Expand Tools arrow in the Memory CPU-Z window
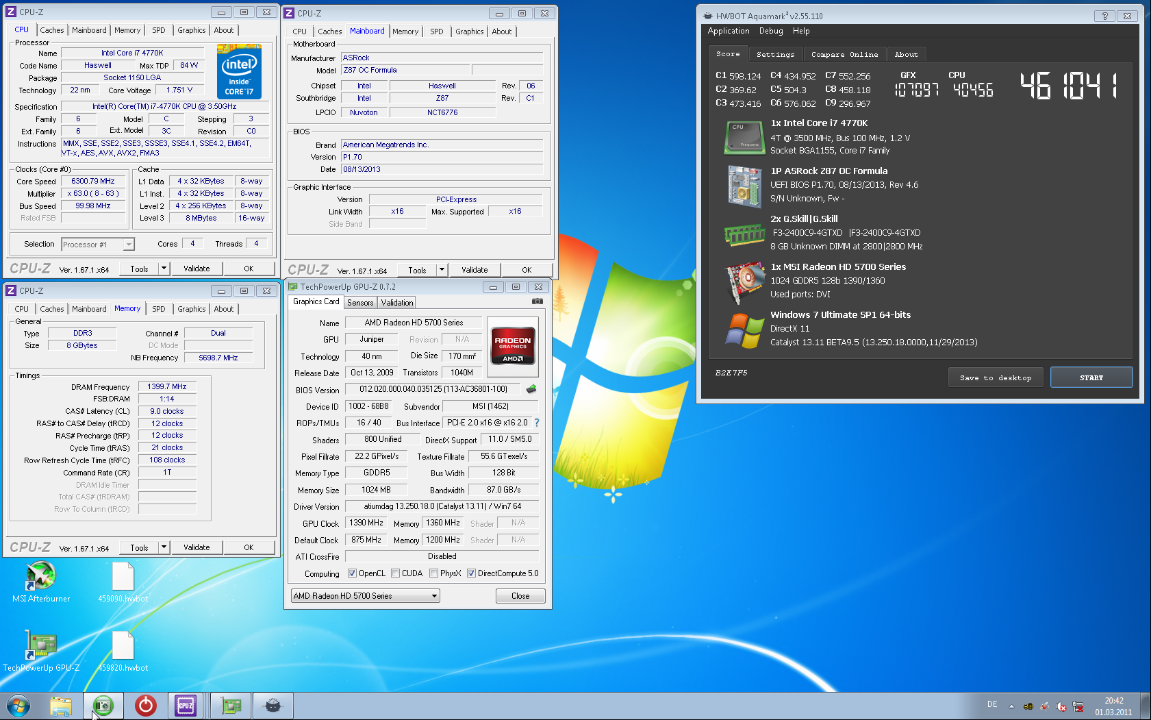This screenshot has height=720, width=1151. (x=164, y=548)
